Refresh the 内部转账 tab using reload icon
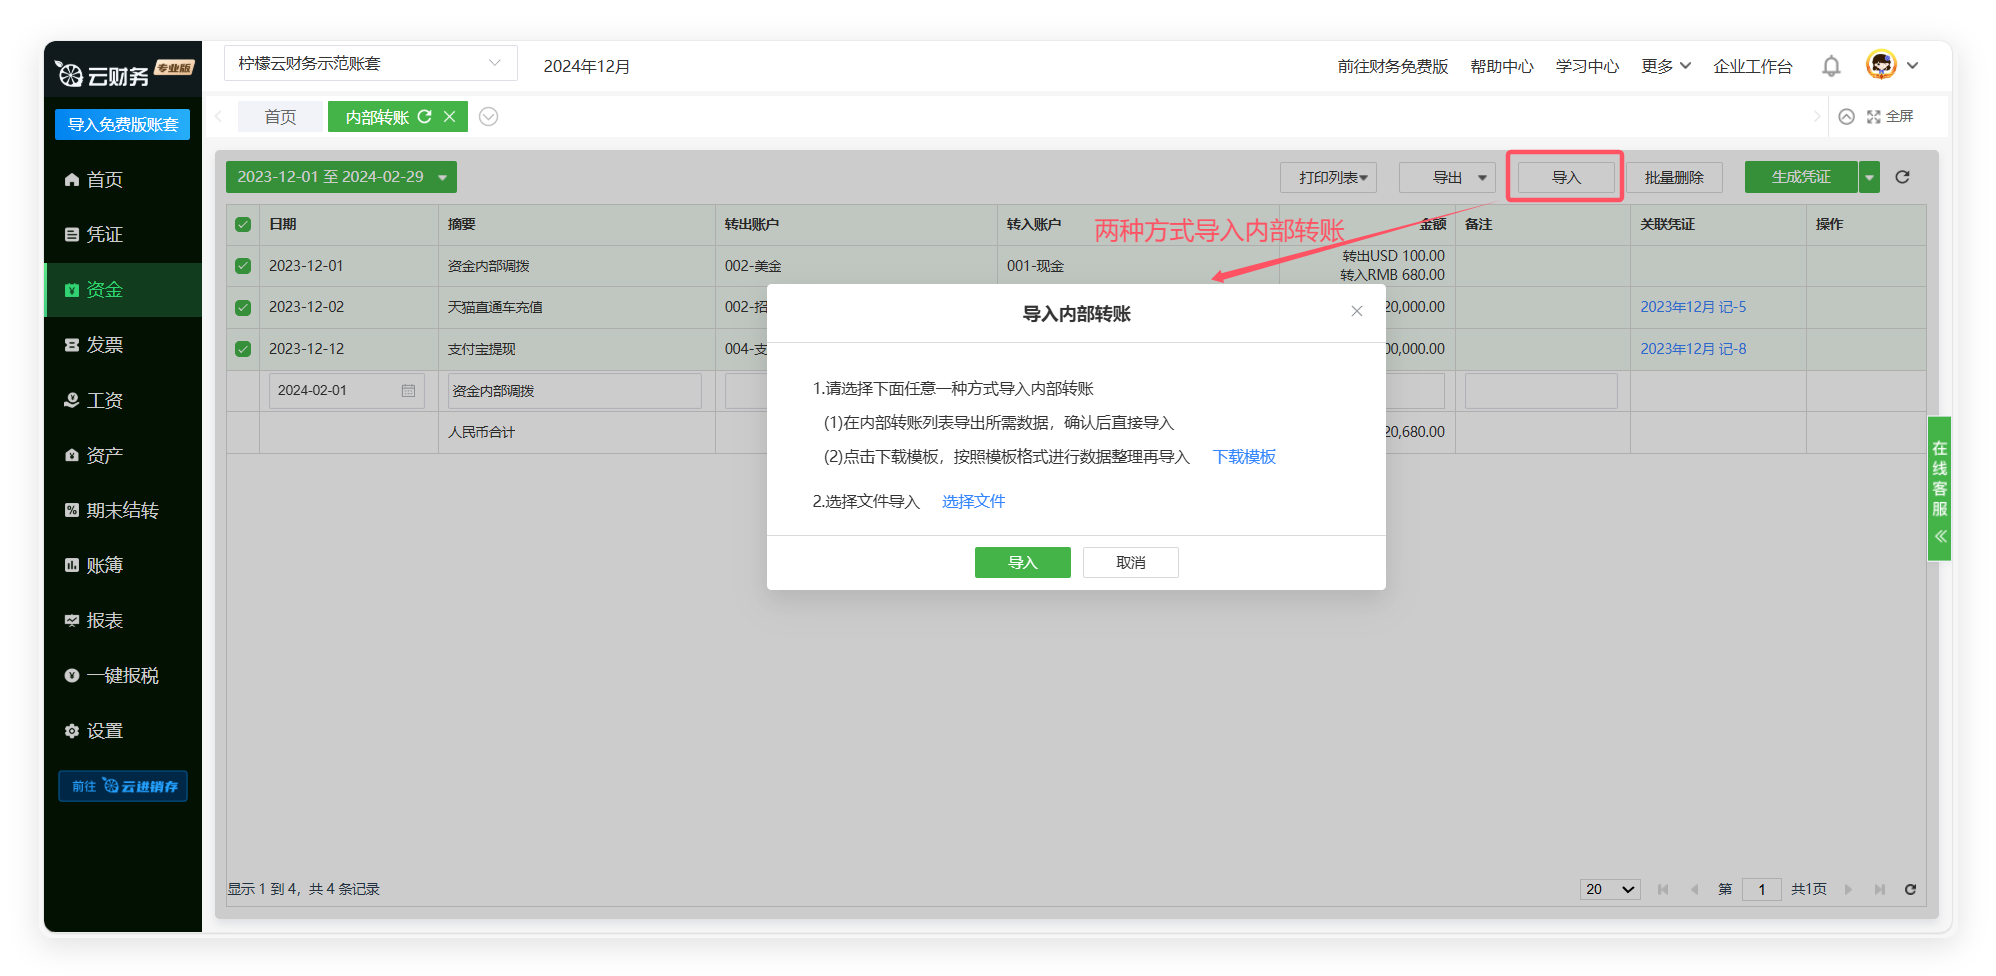 click(x=425, y=117)
